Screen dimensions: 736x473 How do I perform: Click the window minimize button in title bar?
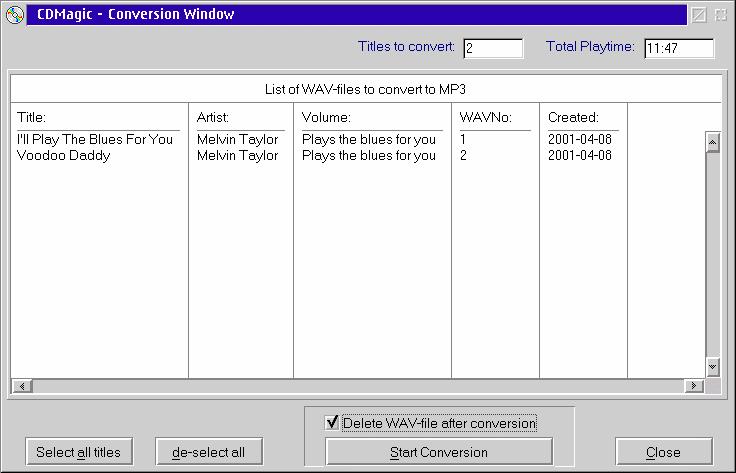(x=699, y=15)
